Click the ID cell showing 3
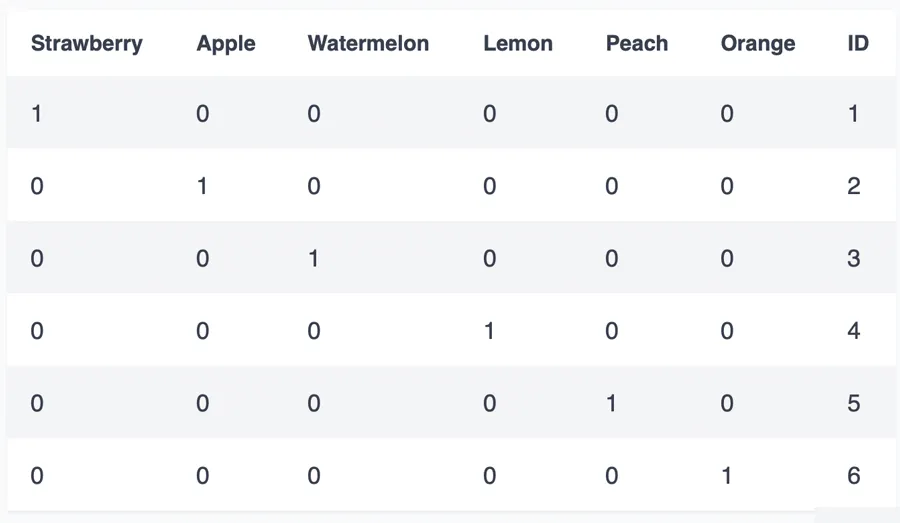Viewport: 900px width, 523px height. point(854,259)
